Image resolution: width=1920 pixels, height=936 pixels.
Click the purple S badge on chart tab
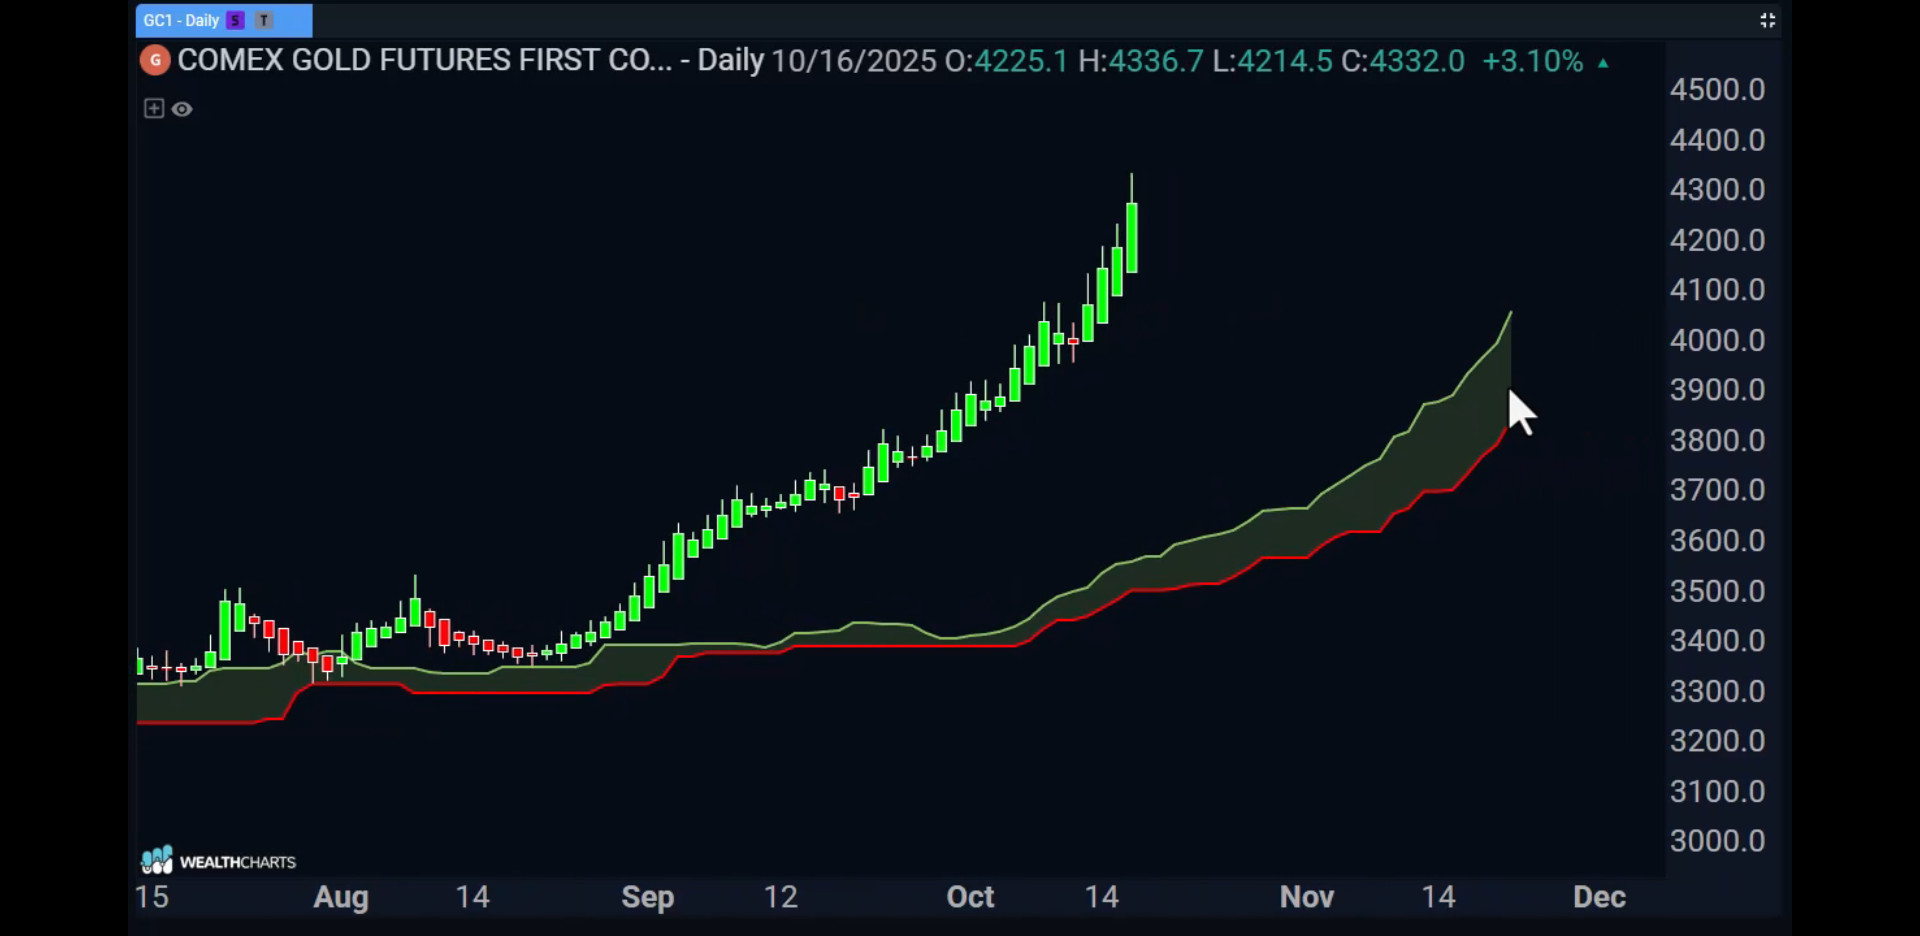235,20
